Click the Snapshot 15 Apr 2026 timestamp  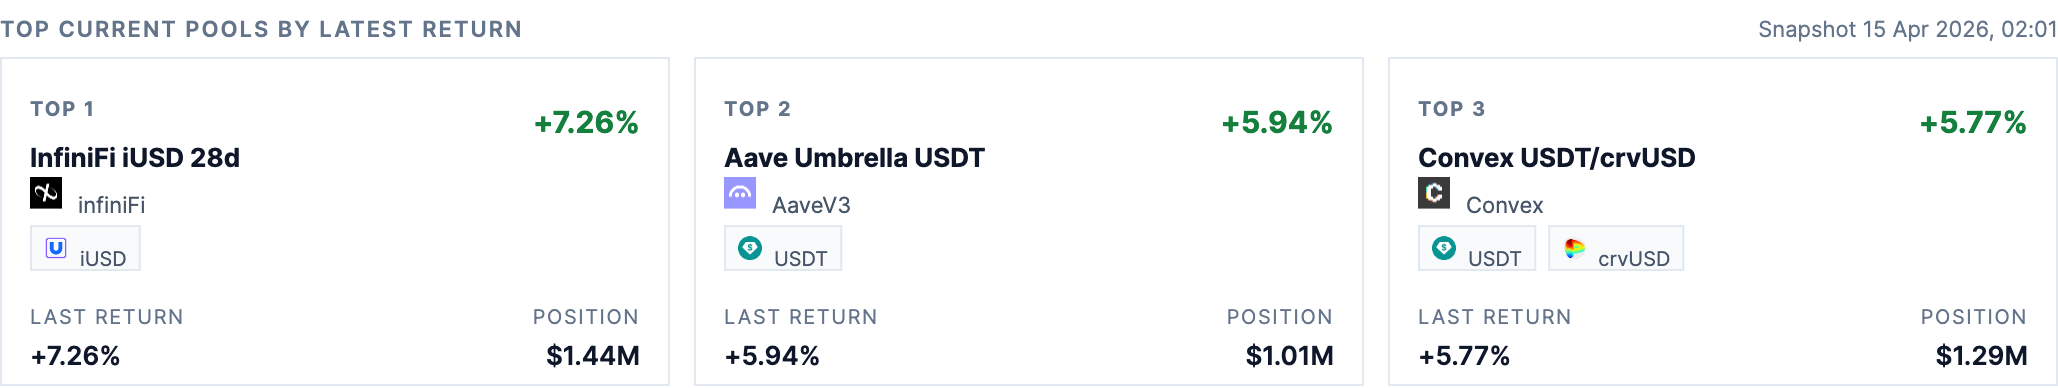[x=1907, y=30]
